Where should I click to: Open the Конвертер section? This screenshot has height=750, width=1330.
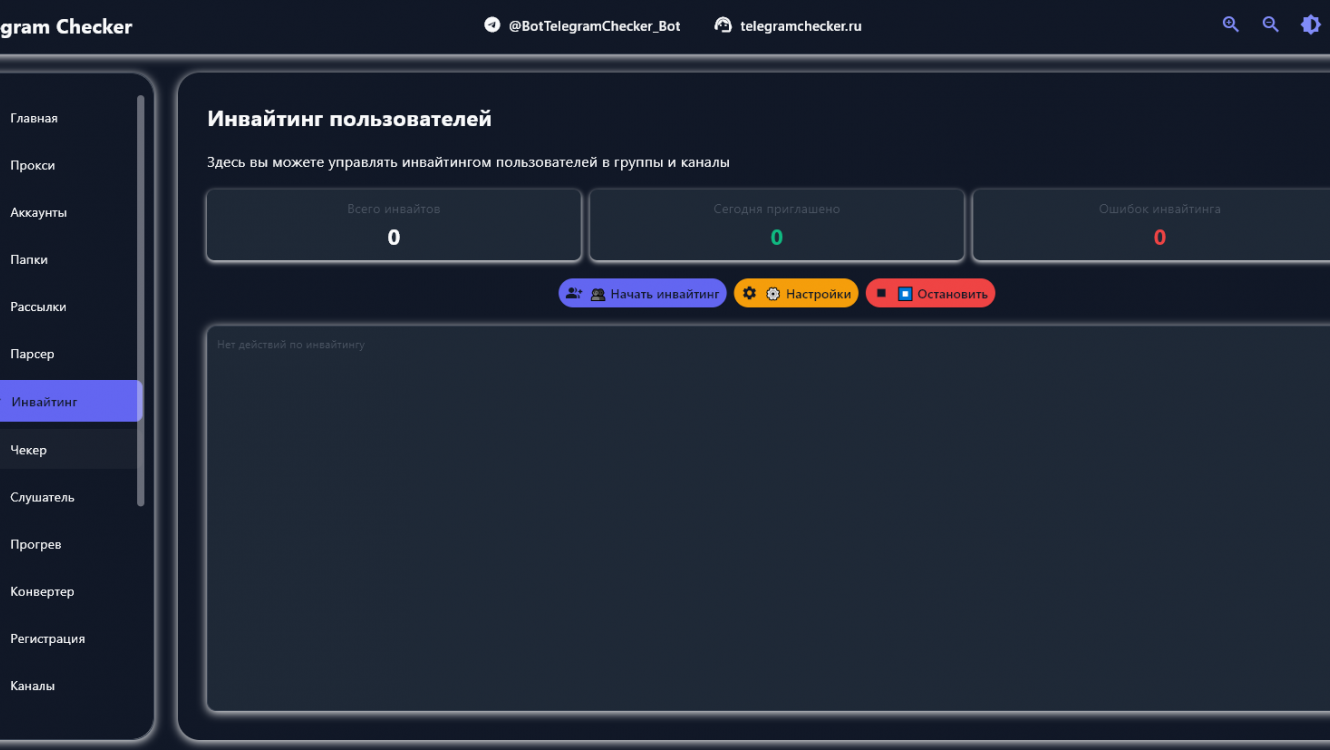42,591
